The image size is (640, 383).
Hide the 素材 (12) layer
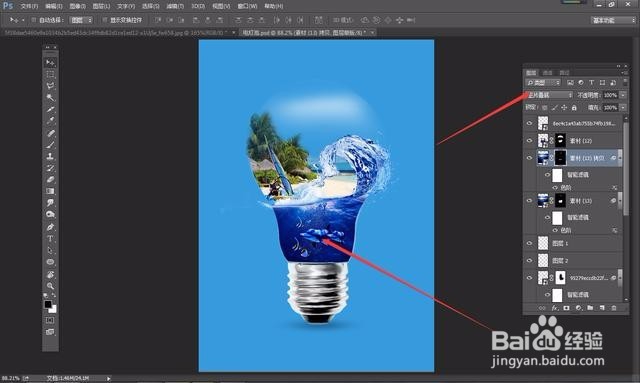coord(530,141)
